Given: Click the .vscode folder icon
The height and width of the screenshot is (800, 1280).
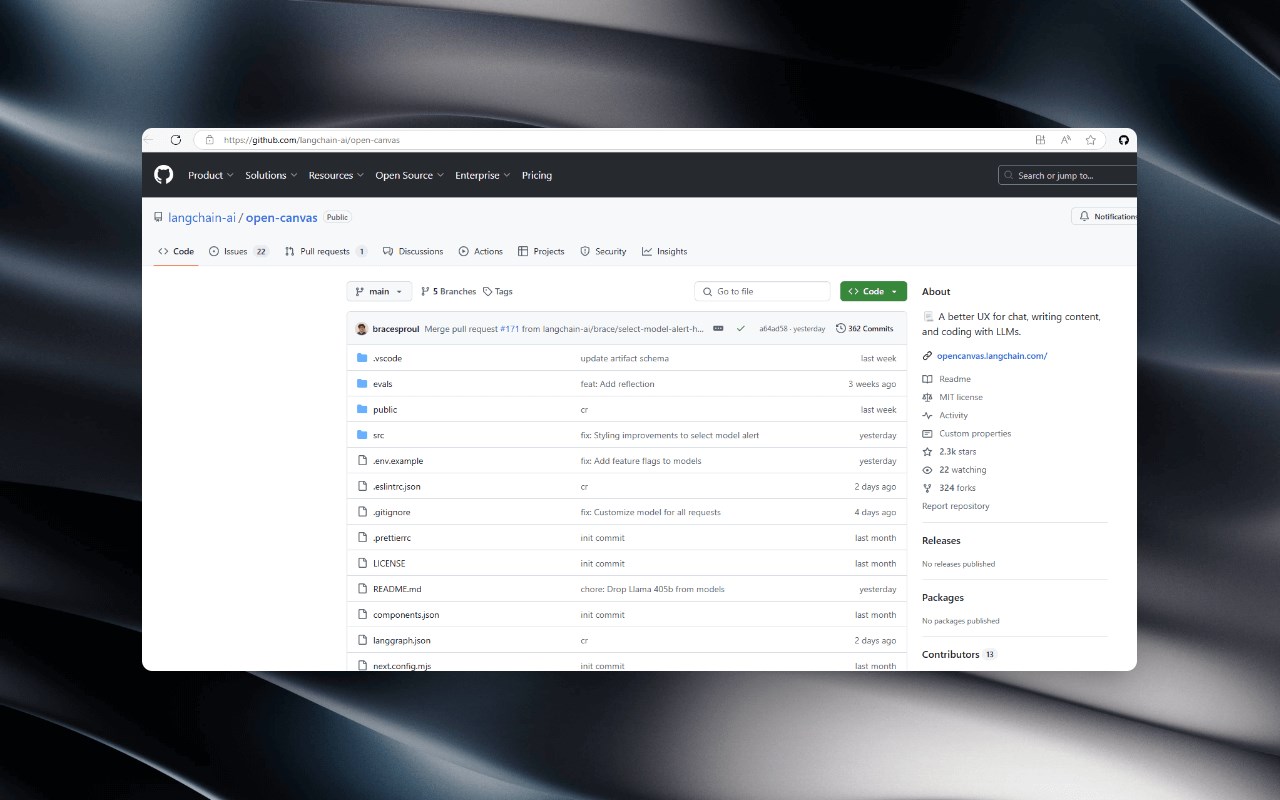Looking at the screenshot, I should coord(362,358).
